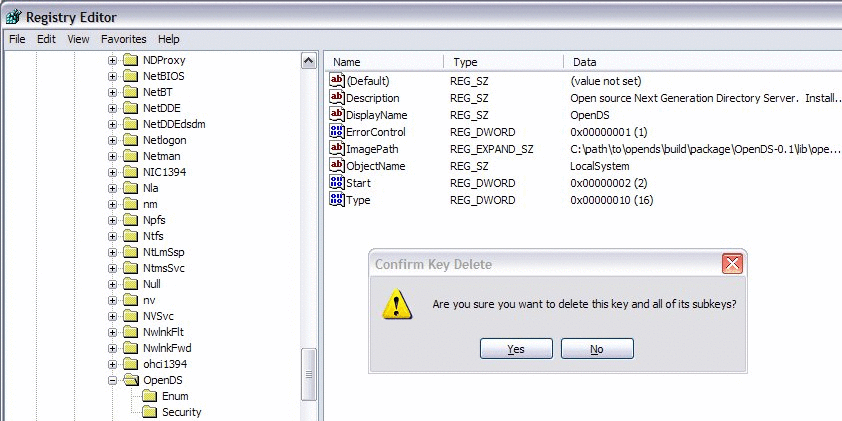Viewport: 842px width, 421px height.
Task: Sort values by the Name column header
Action: 384,62
